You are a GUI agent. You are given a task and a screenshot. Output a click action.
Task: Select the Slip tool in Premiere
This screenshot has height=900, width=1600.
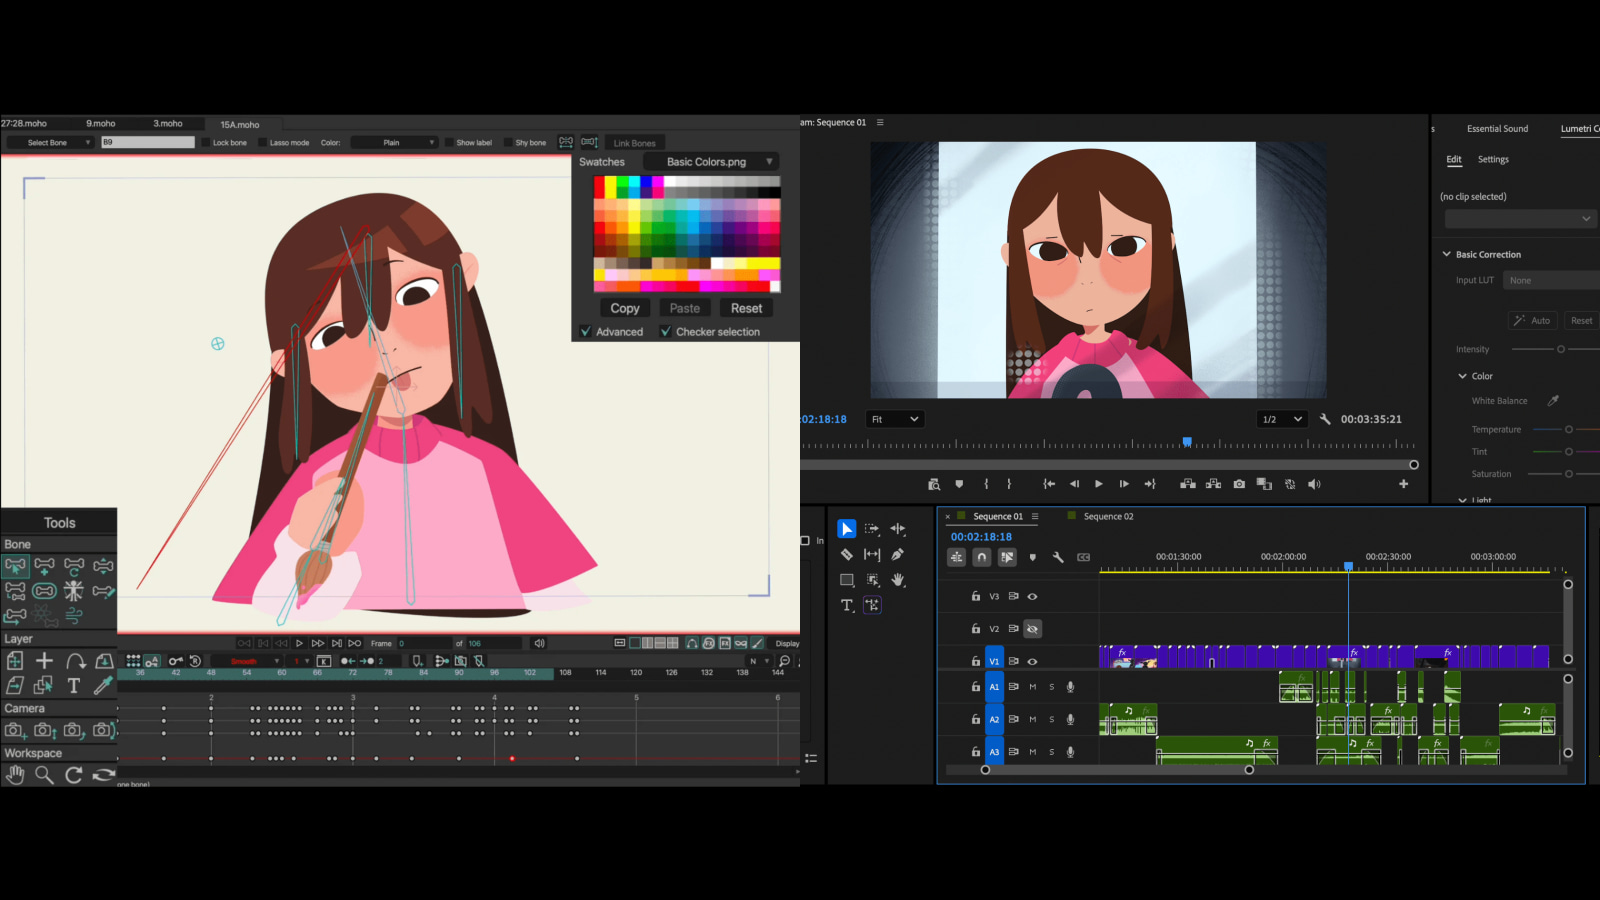872,554
